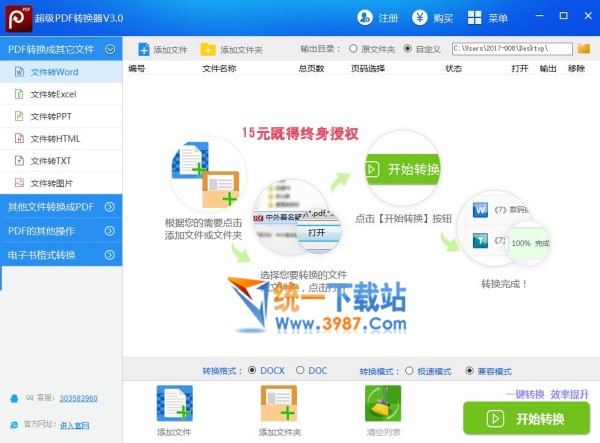
Task: Click the yellow add folder toolbar icon
Action: pos(208,49)
